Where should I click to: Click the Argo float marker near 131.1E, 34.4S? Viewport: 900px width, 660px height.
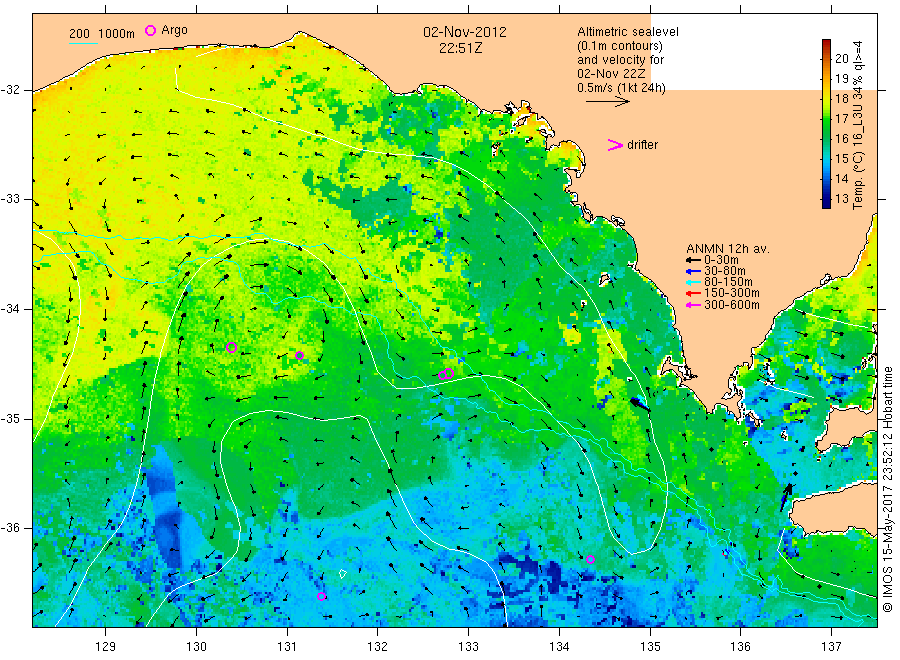tap(299, 356)
